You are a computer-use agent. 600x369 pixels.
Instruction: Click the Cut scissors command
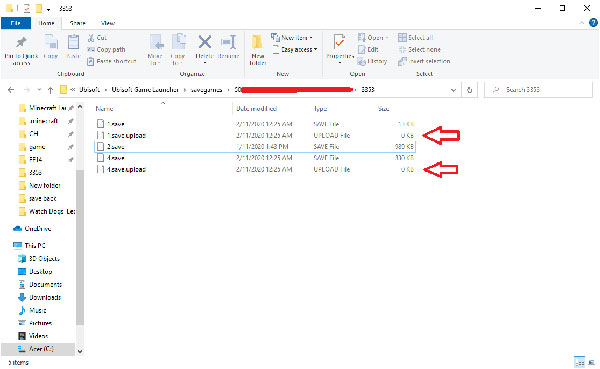click(x=97, y=38)
